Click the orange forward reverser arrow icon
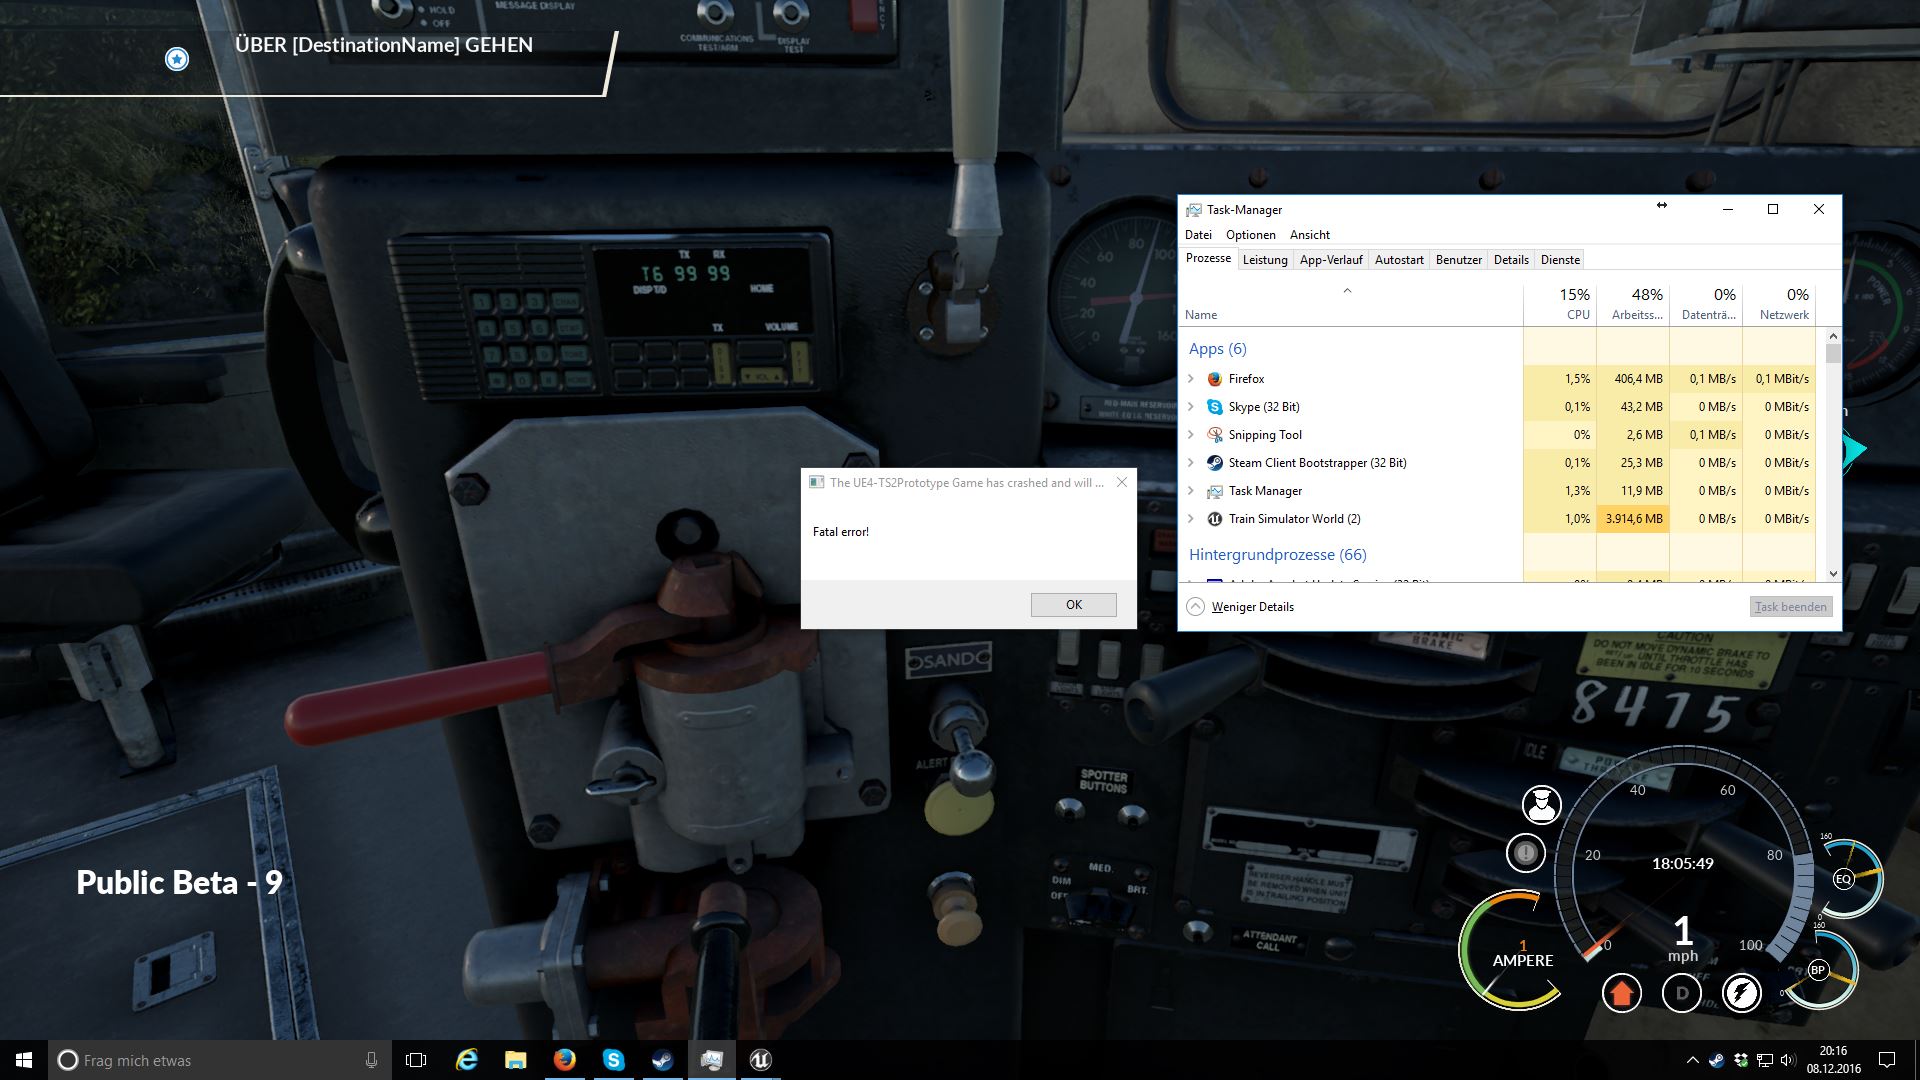This screenshot has width=1920, height=1080. click(x=1621, y=993)
